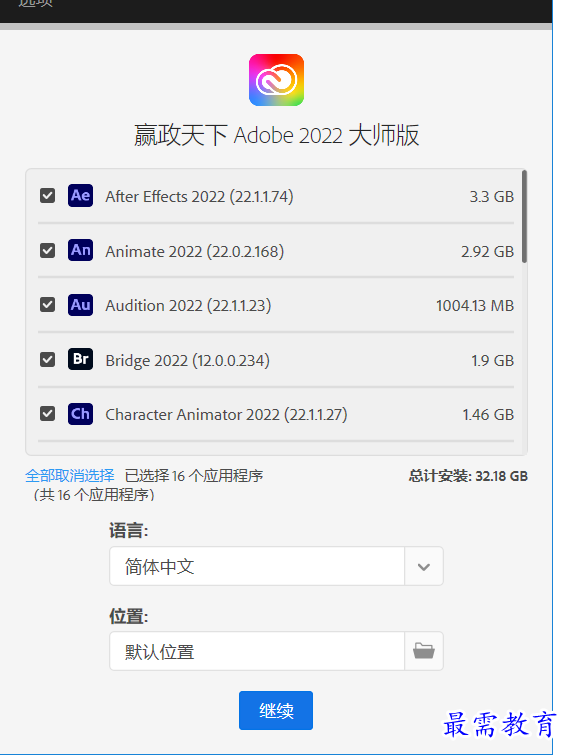Image resolution: width=565 pixels, height=756 pixels.
Task: Click the 1004.13 MB size value
Action: click(x=475, y=306)
